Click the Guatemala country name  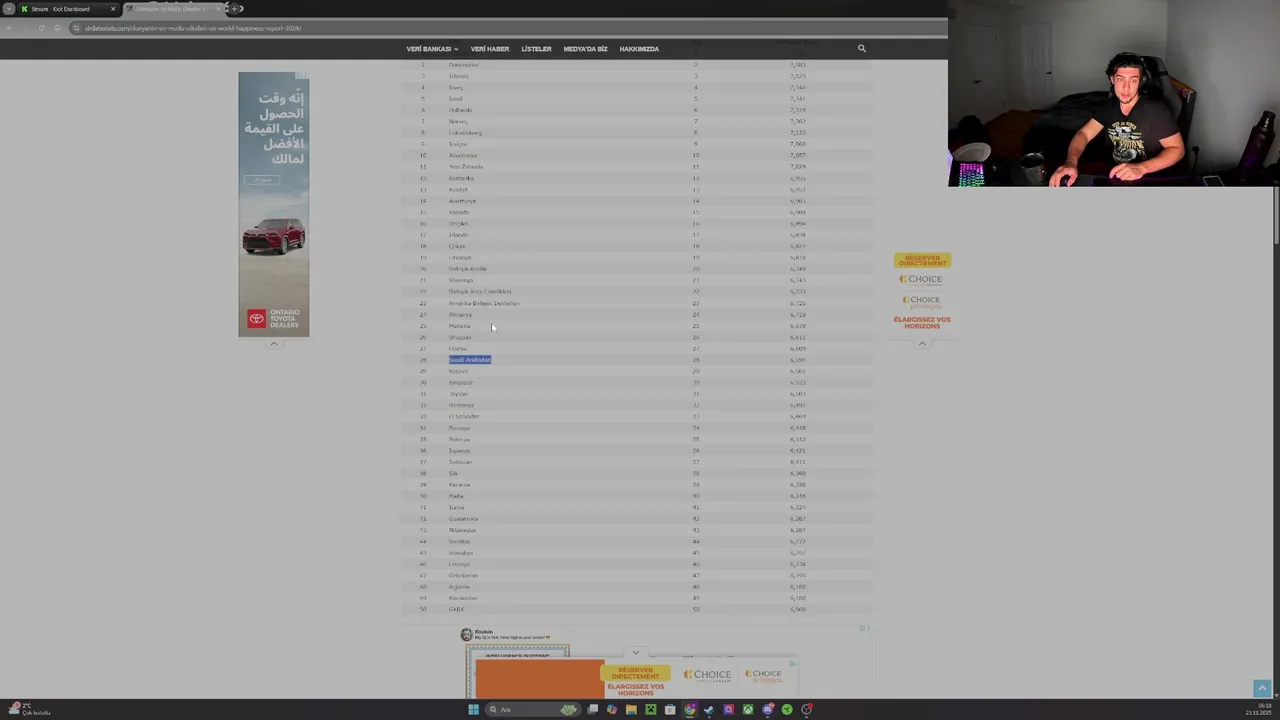click(x=463, y=518)
